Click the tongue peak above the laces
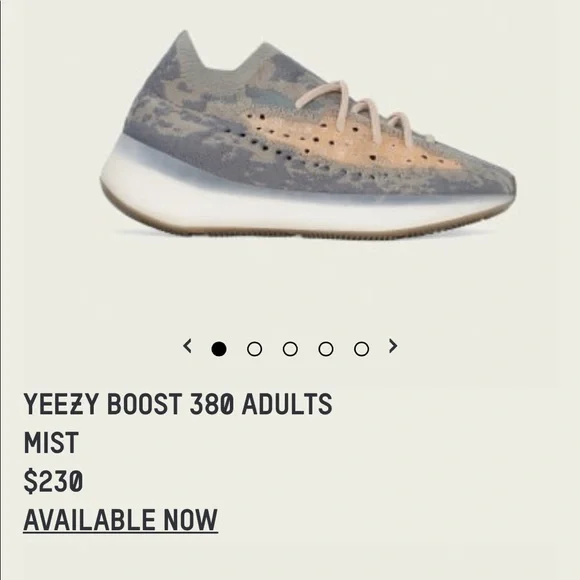Viewport: 580px width, 580px height. pyautogui.click(x=264, y=55)
